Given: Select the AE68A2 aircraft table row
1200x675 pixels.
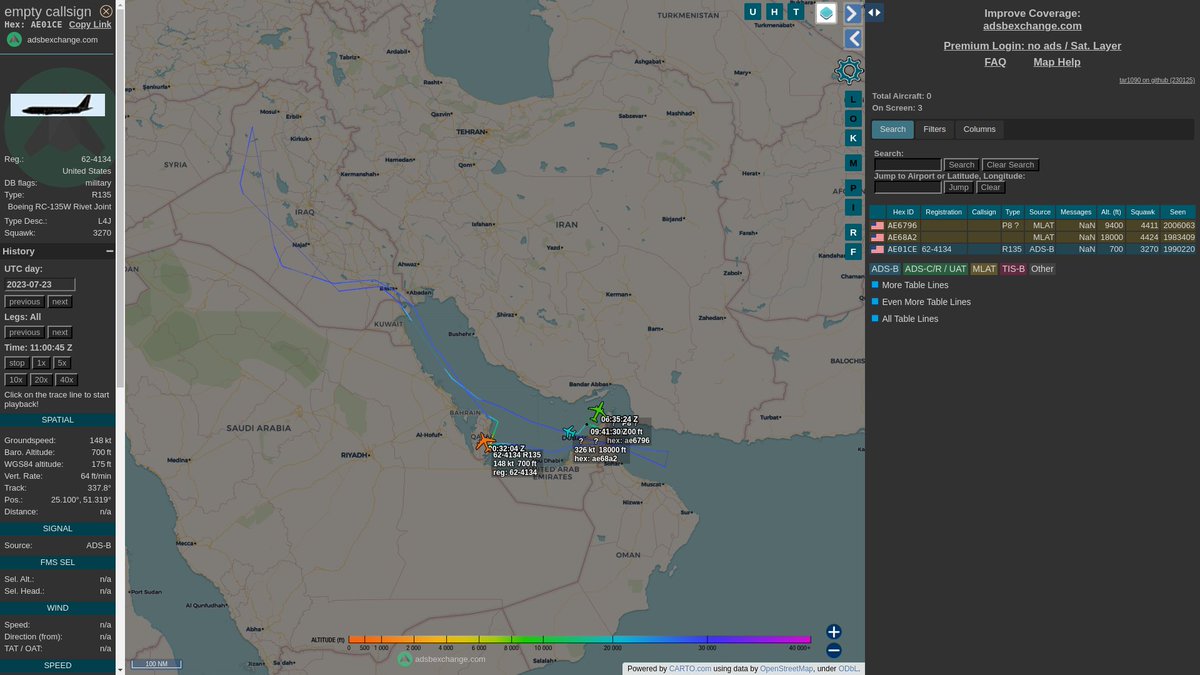Looking at the screenshot, I should tap(1032, 237).
